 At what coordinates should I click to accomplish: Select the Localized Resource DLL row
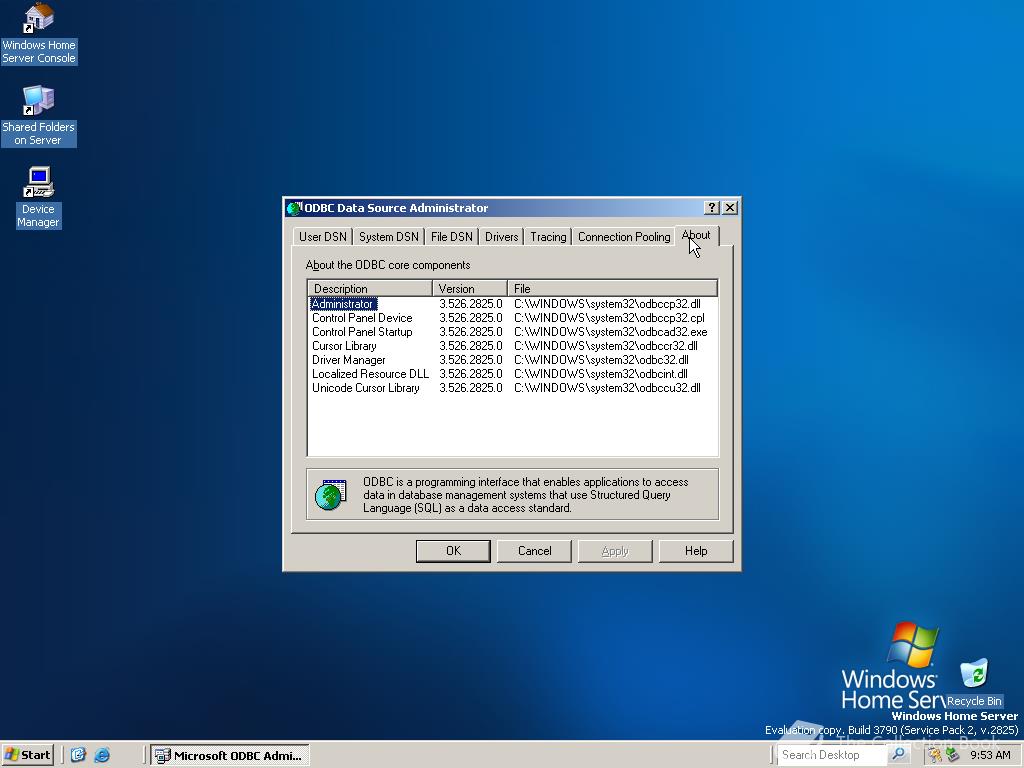click(513, 374)
